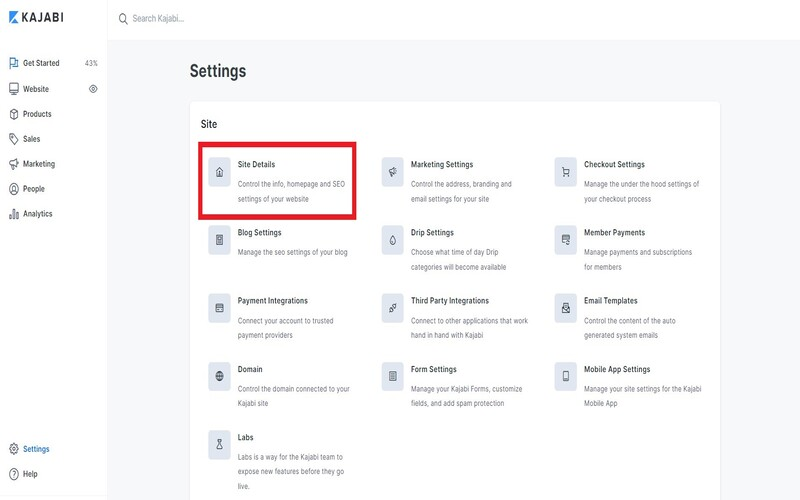
Task: Click the Email Templates envelope icon
Action: pyautogui.click(x=565, y=308)
